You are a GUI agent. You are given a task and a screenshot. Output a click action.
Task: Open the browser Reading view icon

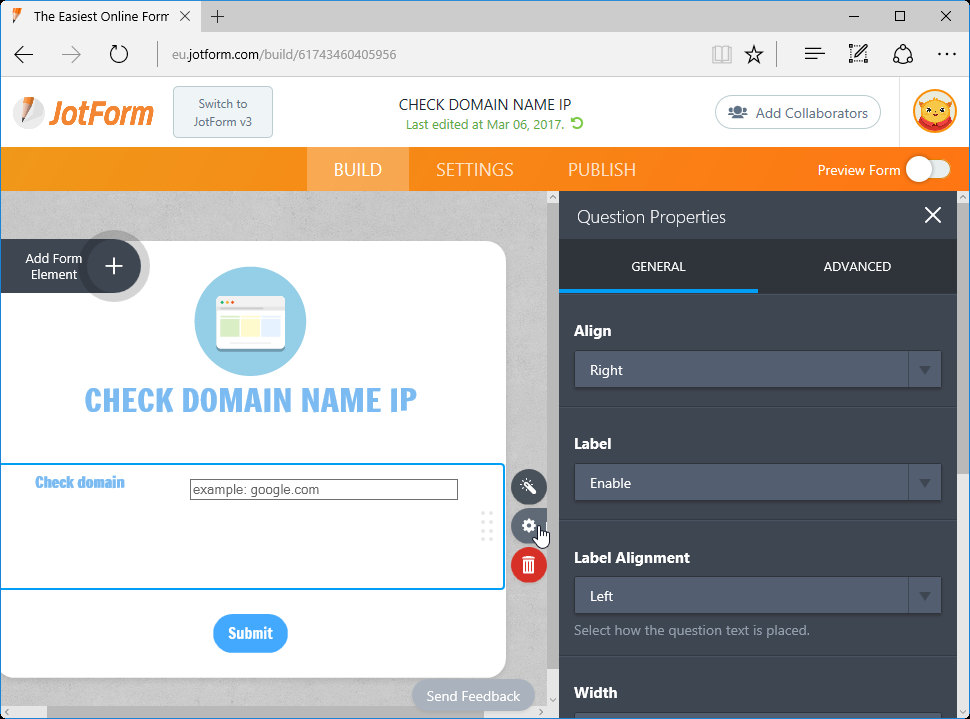click(x=721, y=54)
